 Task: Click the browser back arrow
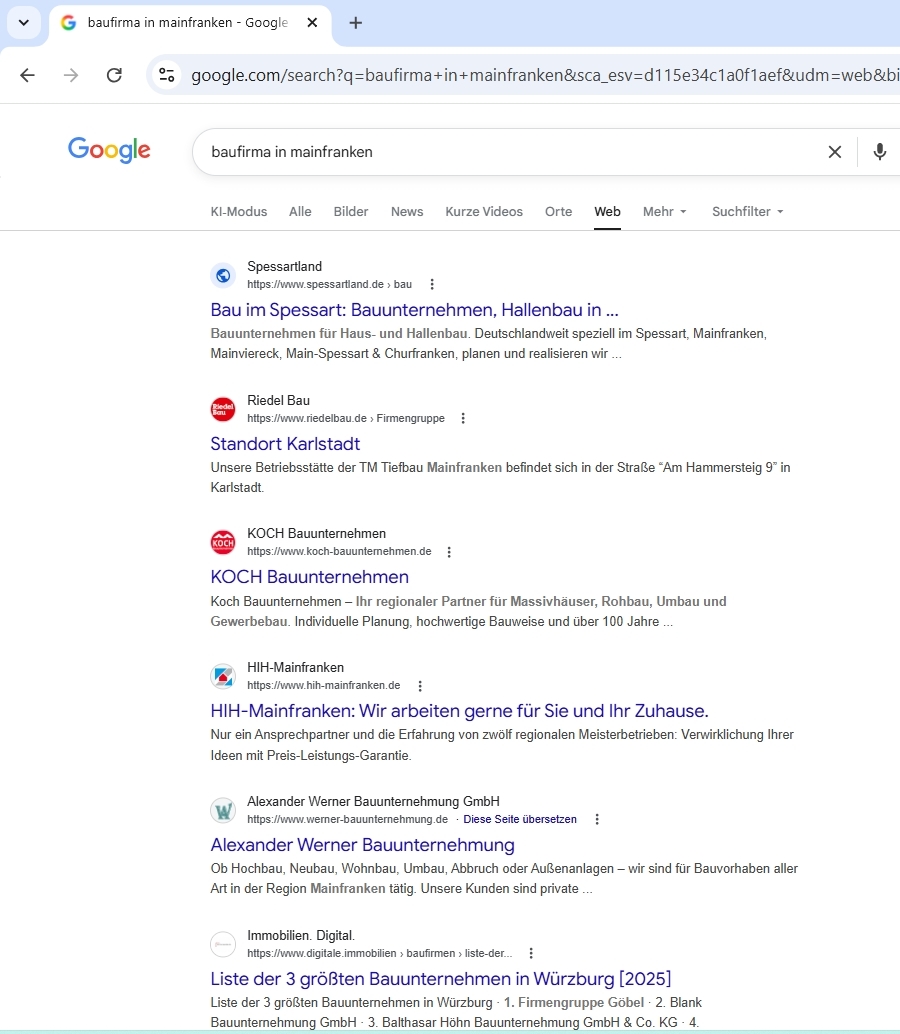(27, 75)
